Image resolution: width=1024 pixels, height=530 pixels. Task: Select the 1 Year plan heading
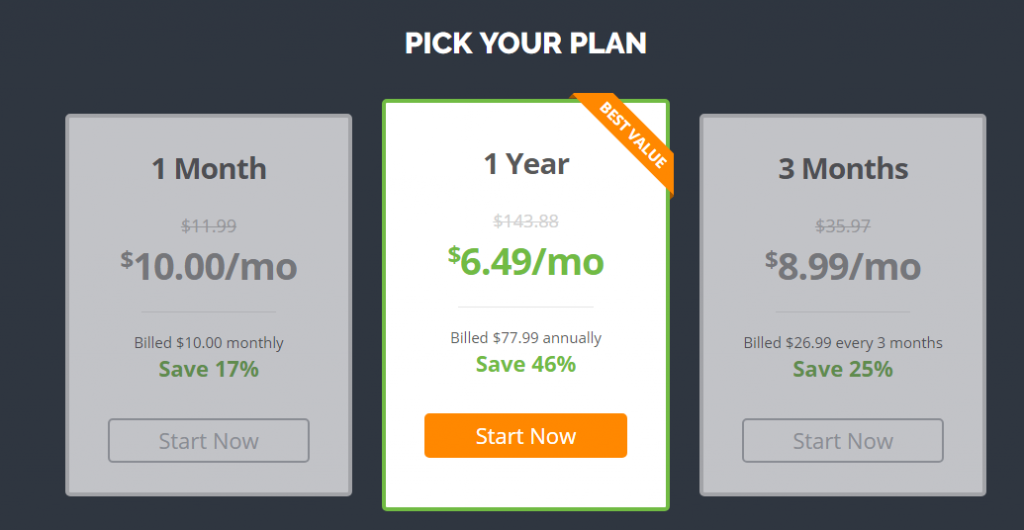tap(526, 164)
